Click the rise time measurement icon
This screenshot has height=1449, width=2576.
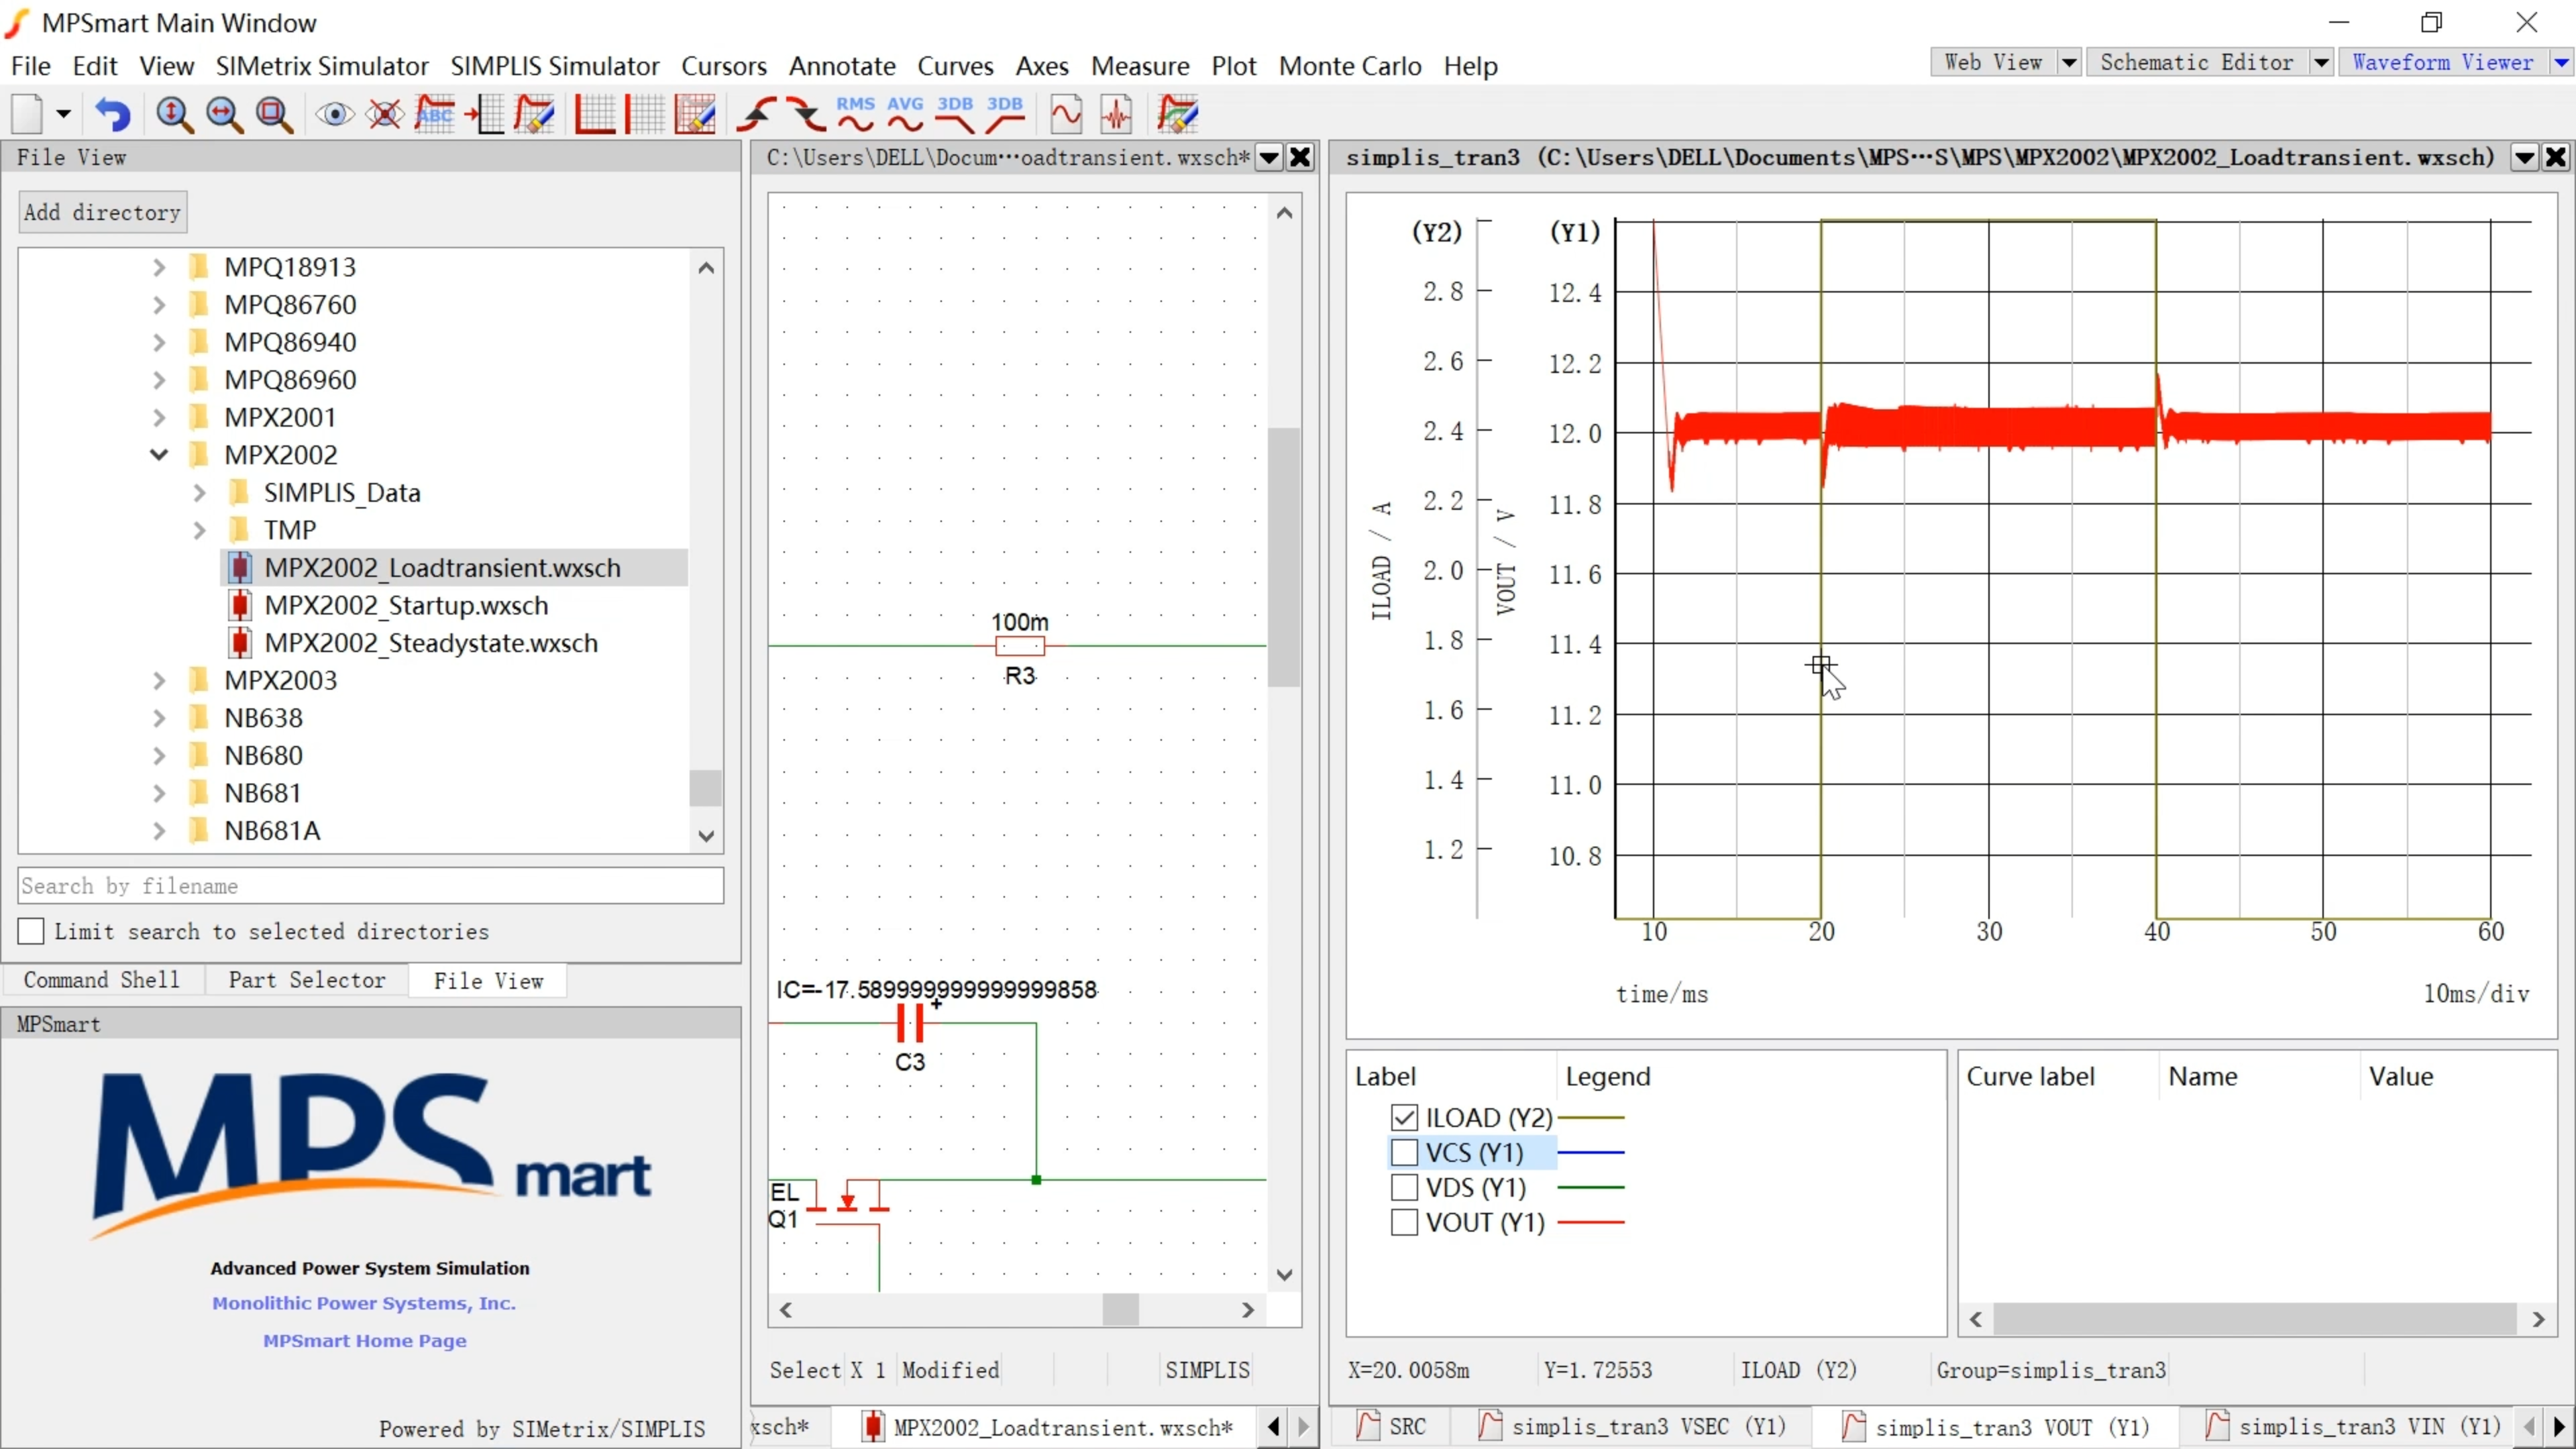(757, 114)
